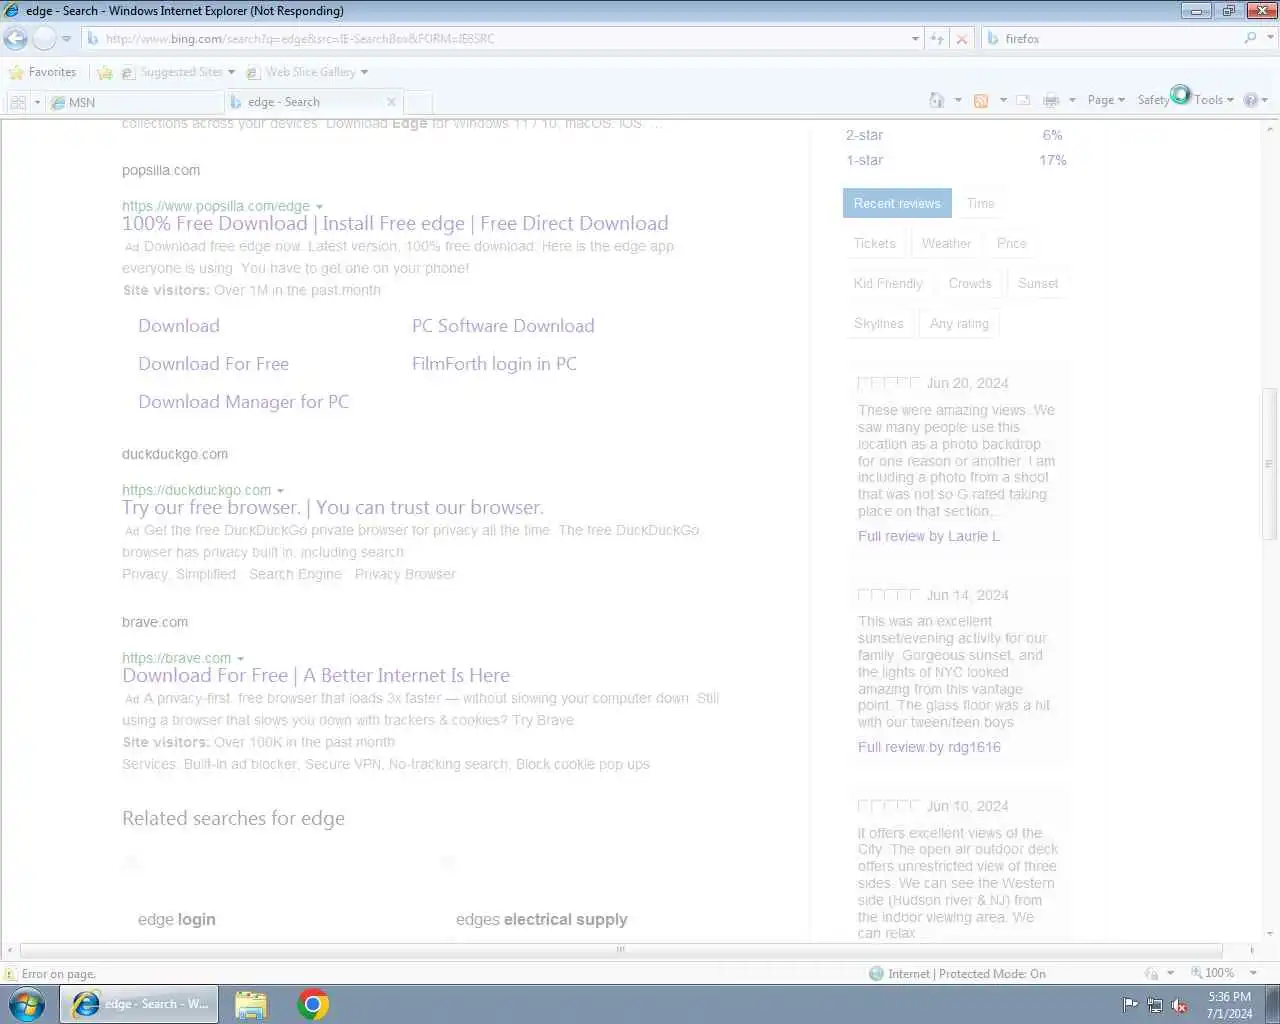Click the Download Manager for PC link

[243, 402]
